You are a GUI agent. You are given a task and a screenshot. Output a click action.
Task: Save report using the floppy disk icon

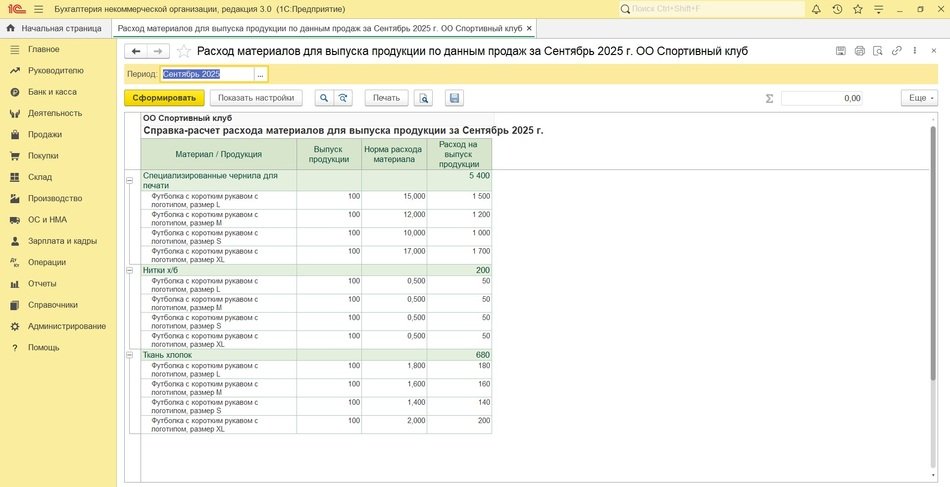[x=454, y=98]
